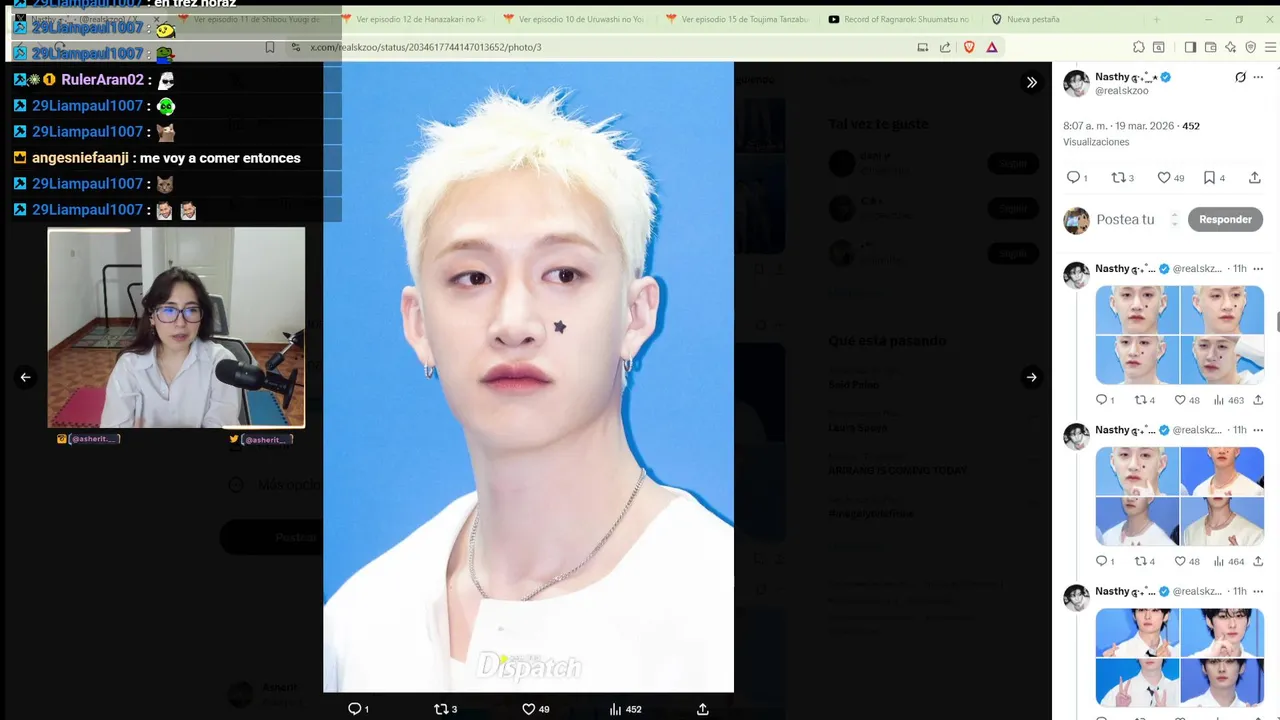The image size is (1280, 720).
Task: Switch to 'Record of Ragnarok' YouTube tab
Action: click(900, 19)
